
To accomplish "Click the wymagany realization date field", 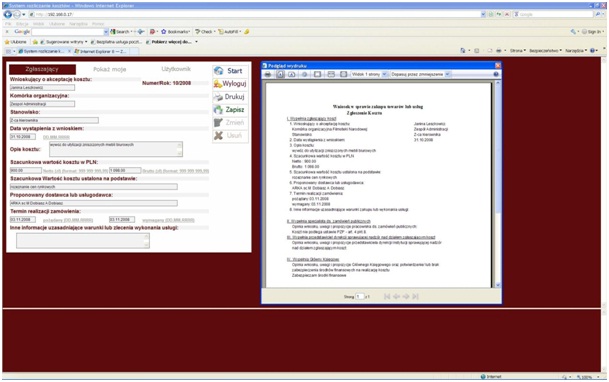I will coord(122,220).
